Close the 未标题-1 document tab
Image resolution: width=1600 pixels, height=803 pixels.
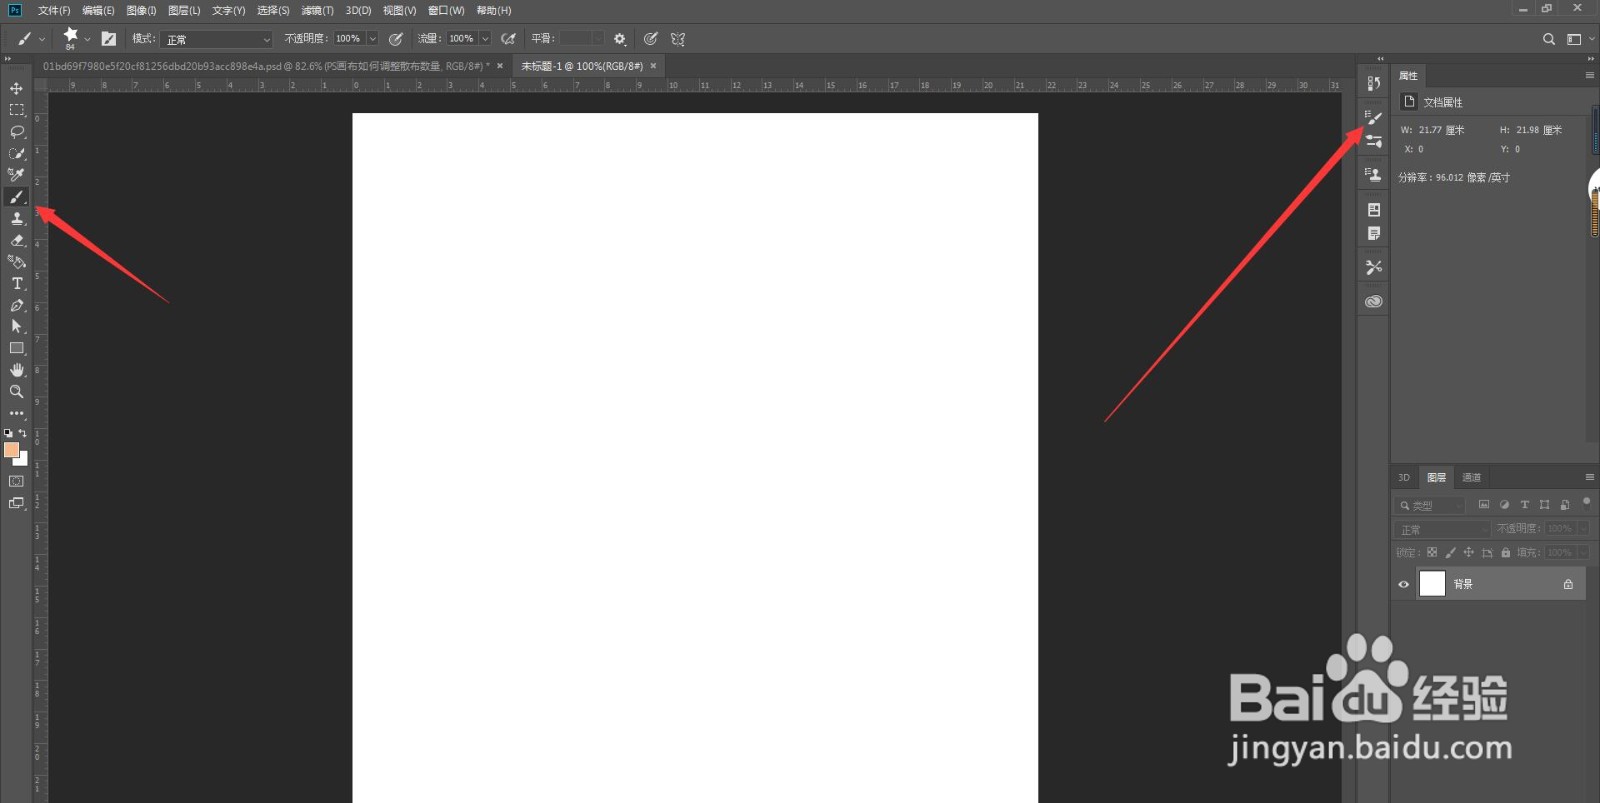click(x=654, y=66)
